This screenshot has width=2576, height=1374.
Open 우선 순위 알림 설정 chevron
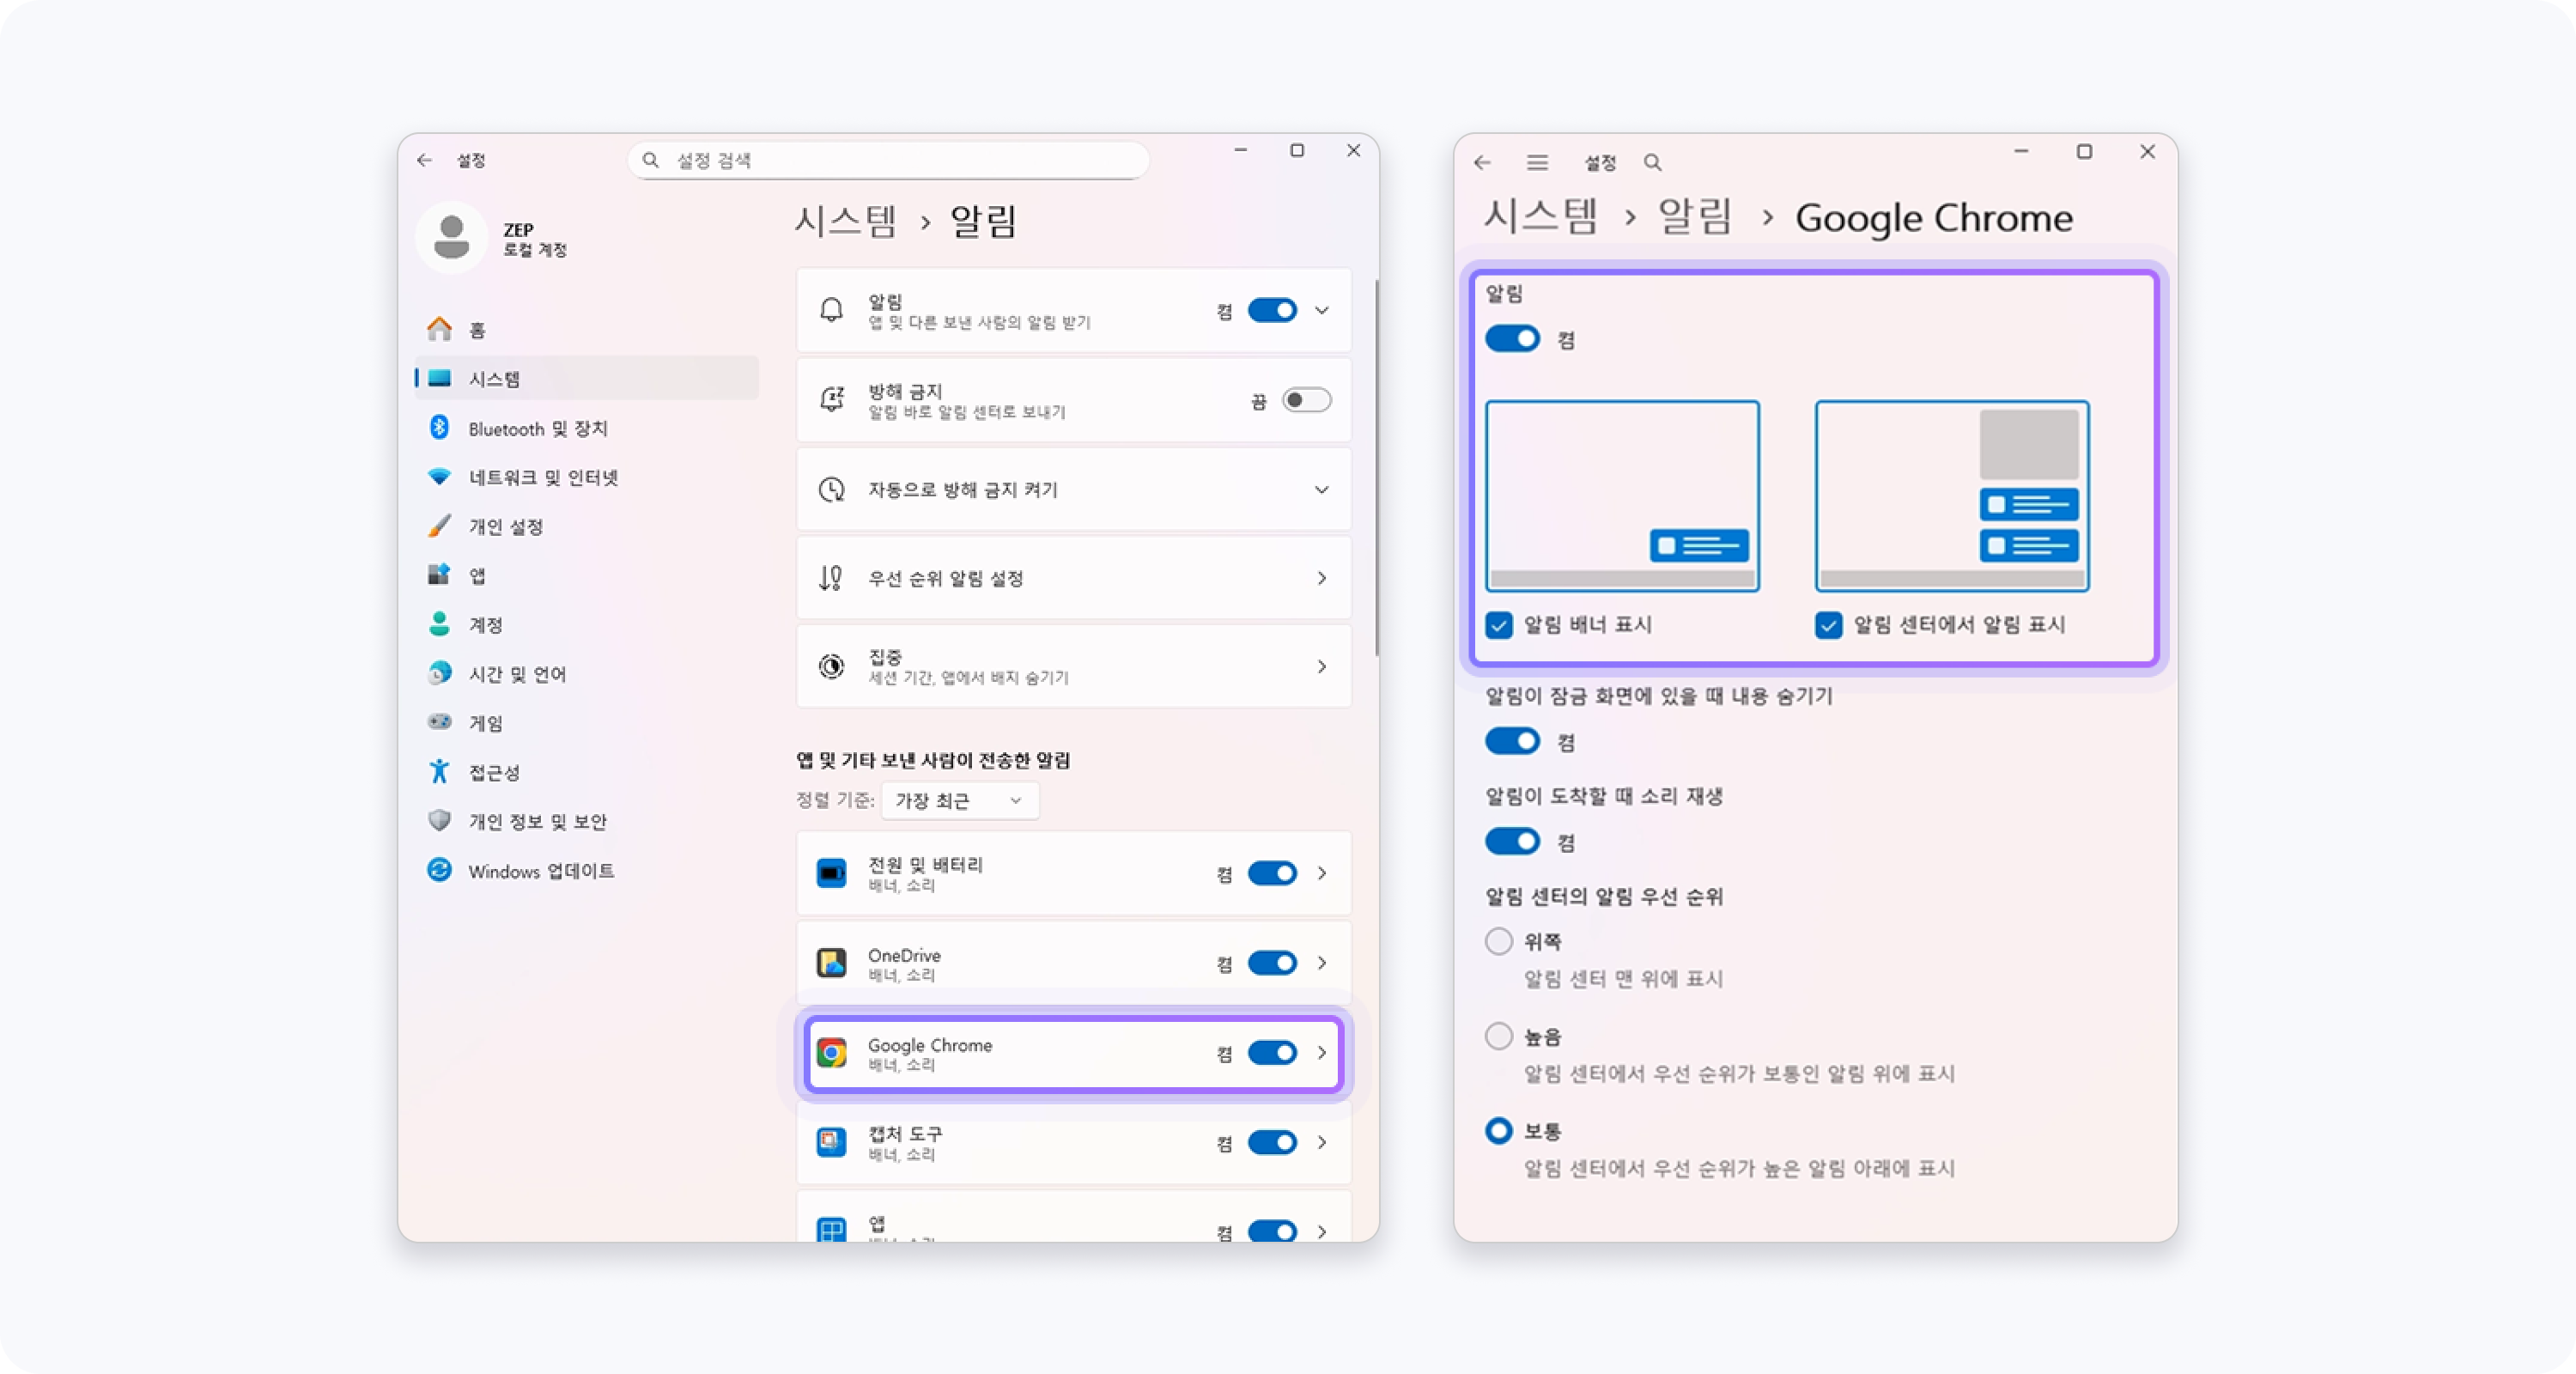pos(1322,578)
